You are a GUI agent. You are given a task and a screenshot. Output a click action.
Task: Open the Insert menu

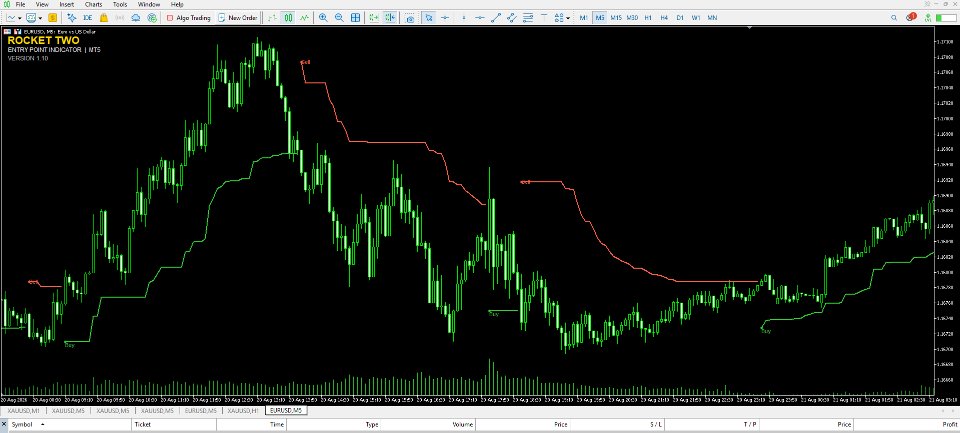[x=67, y=4]
